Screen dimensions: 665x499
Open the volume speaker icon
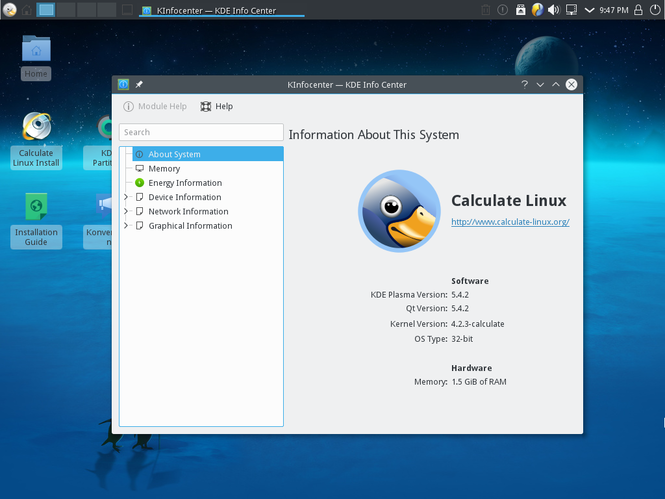pyautogui.click(x=554, y=10)
